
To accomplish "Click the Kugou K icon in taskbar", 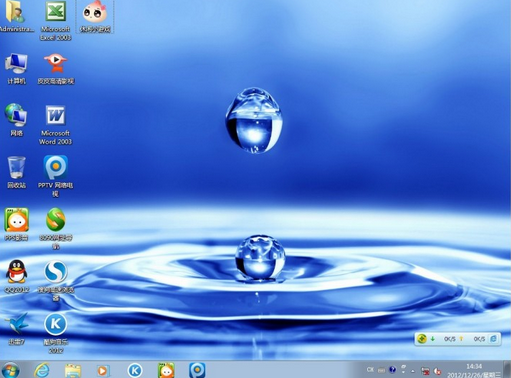I will point(135,370).
